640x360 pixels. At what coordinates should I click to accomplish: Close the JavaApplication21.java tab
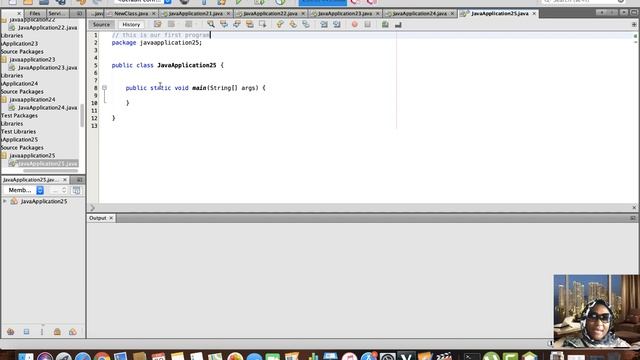coord(228,13)
